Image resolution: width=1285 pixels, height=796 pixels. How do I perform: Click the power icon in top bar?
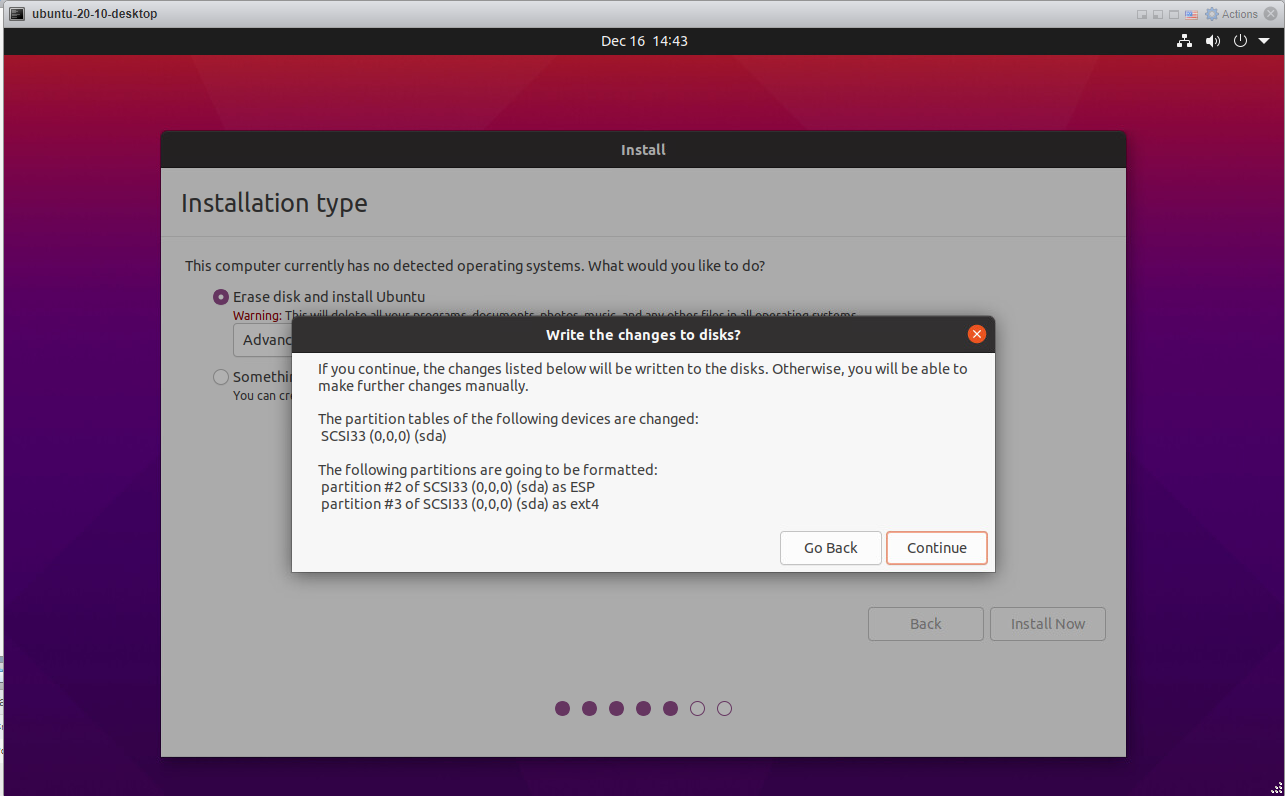pyautogui.click(x=1240, y=41)
